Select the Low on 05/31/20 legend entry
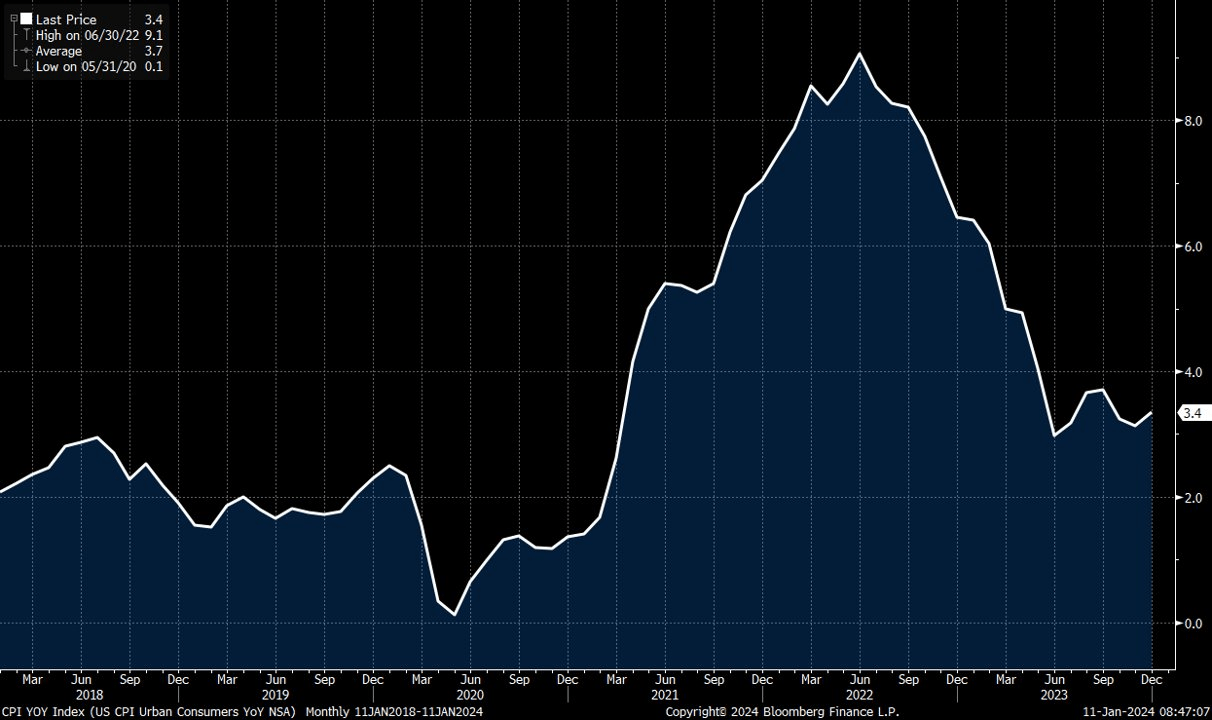 coord(86,67)
